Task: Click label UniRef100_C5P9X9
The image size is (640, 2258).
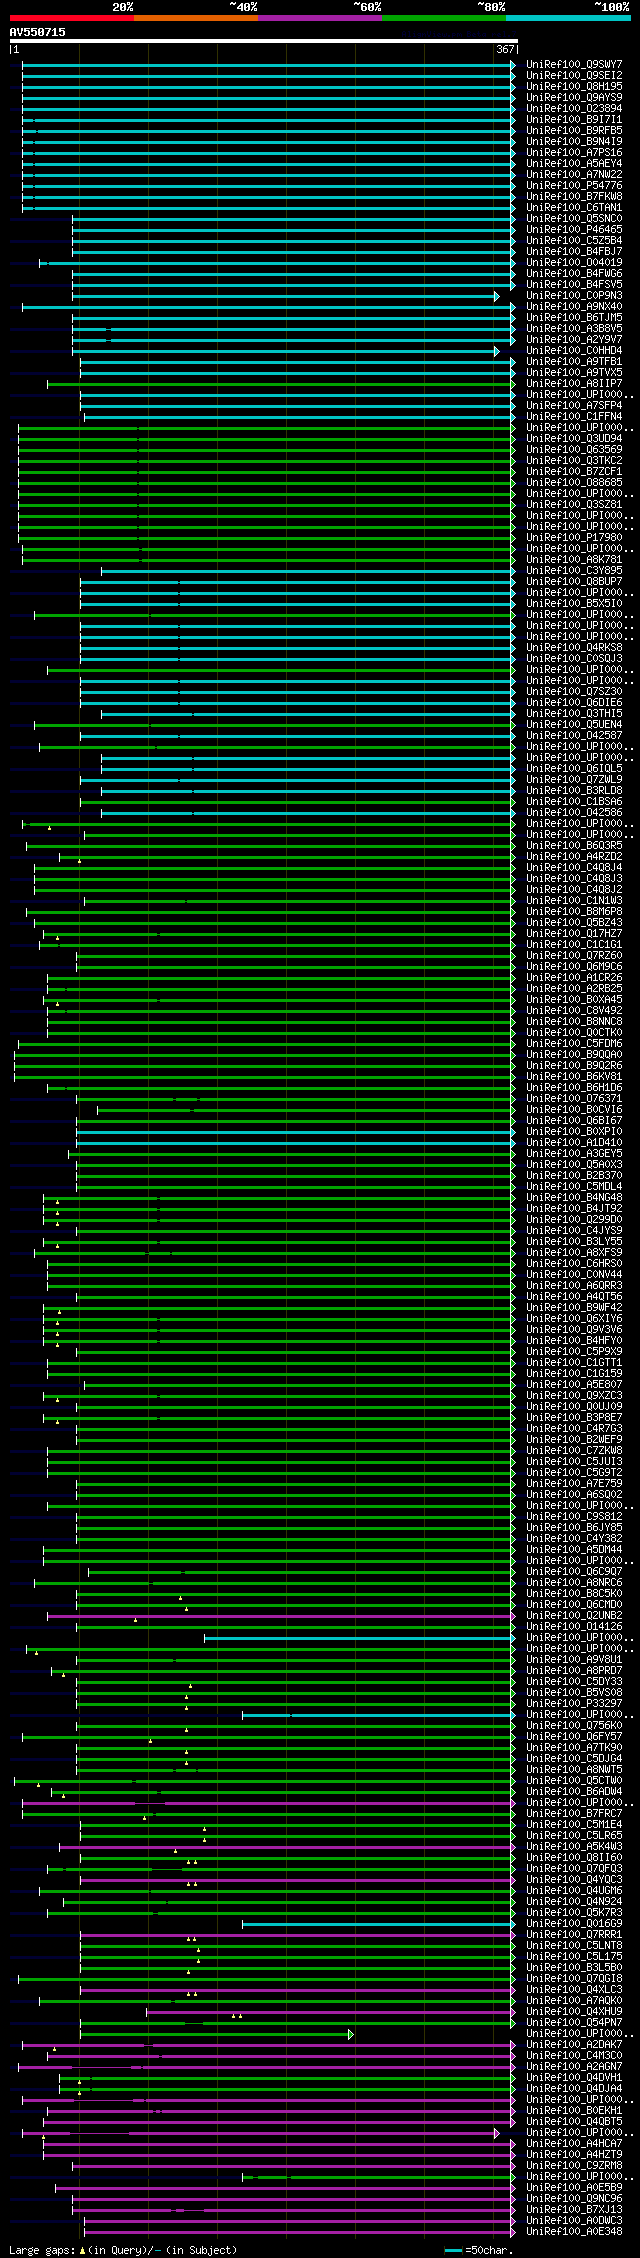Action: (574, 1351)
